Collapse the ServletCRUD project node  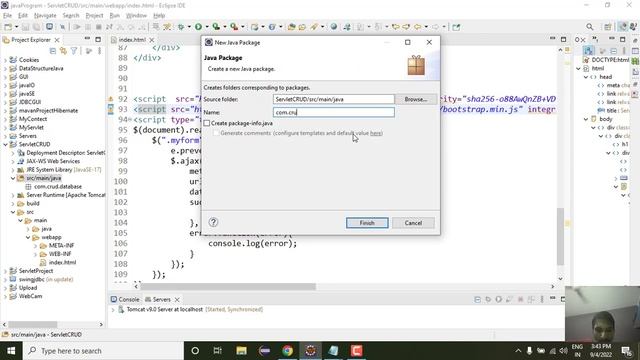5,144
